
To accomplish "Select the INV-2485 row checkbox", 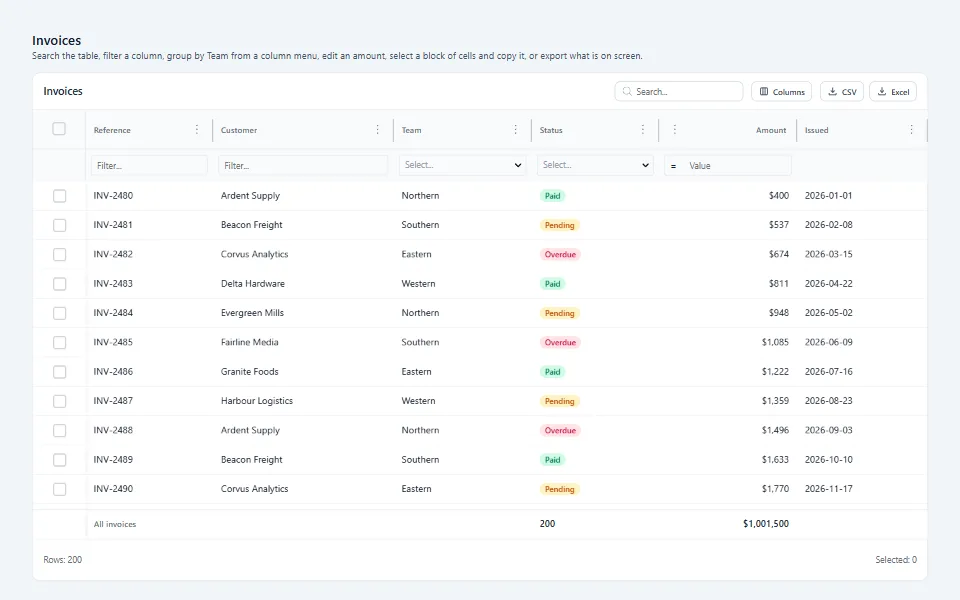I will pos(59,342).
